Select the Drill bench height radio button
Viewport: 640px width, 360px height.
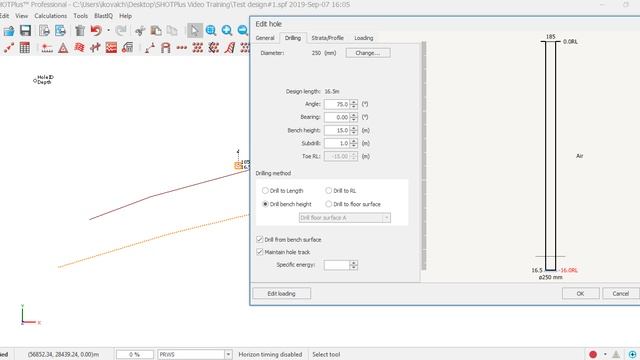point(265,204)
